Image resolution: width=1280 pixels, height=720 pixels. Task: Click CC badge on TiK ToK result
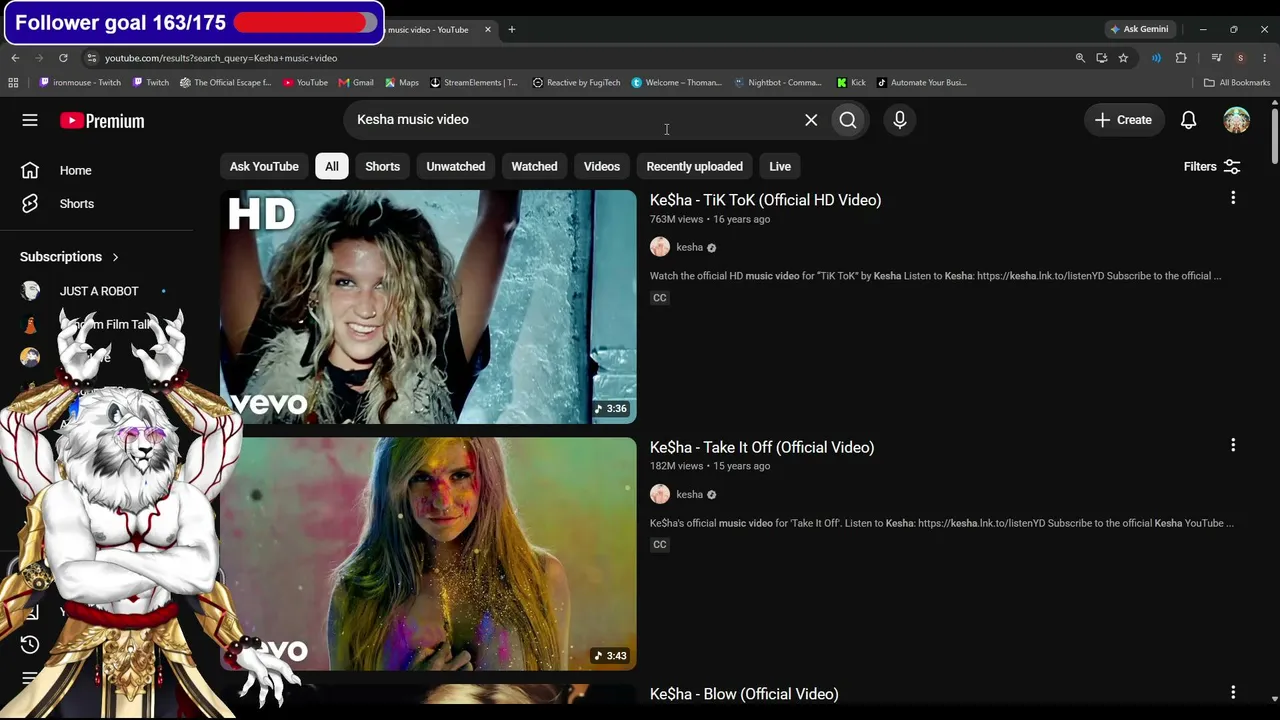[660, 298]
